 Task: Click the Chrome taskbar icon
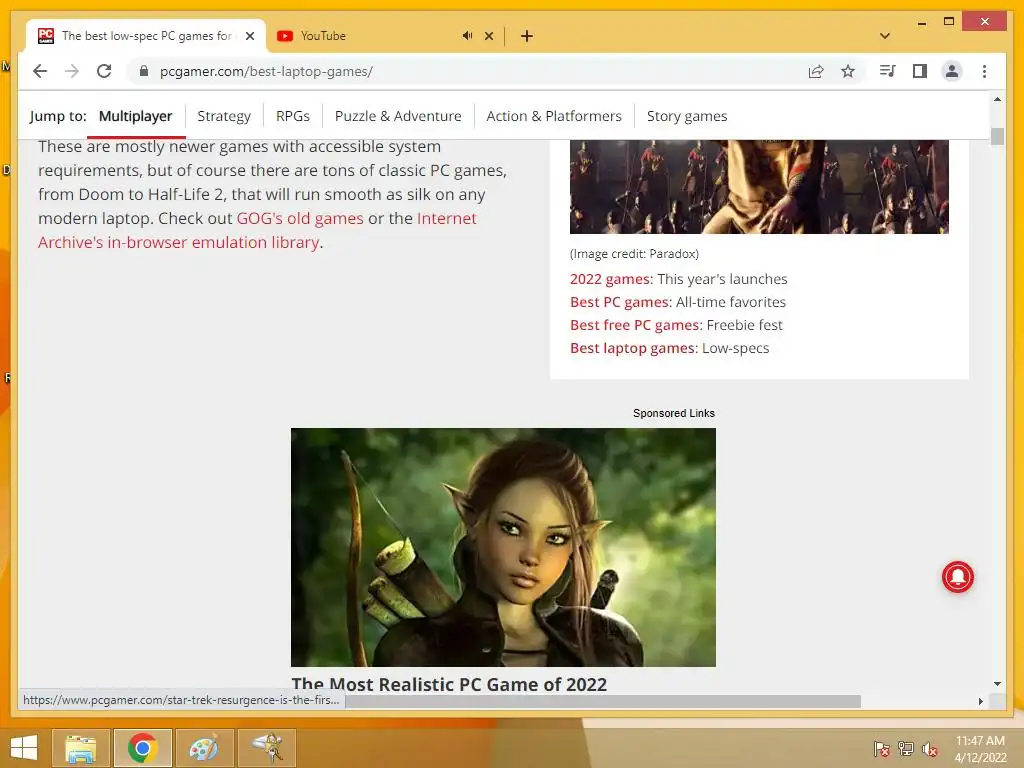coord(142,748)
